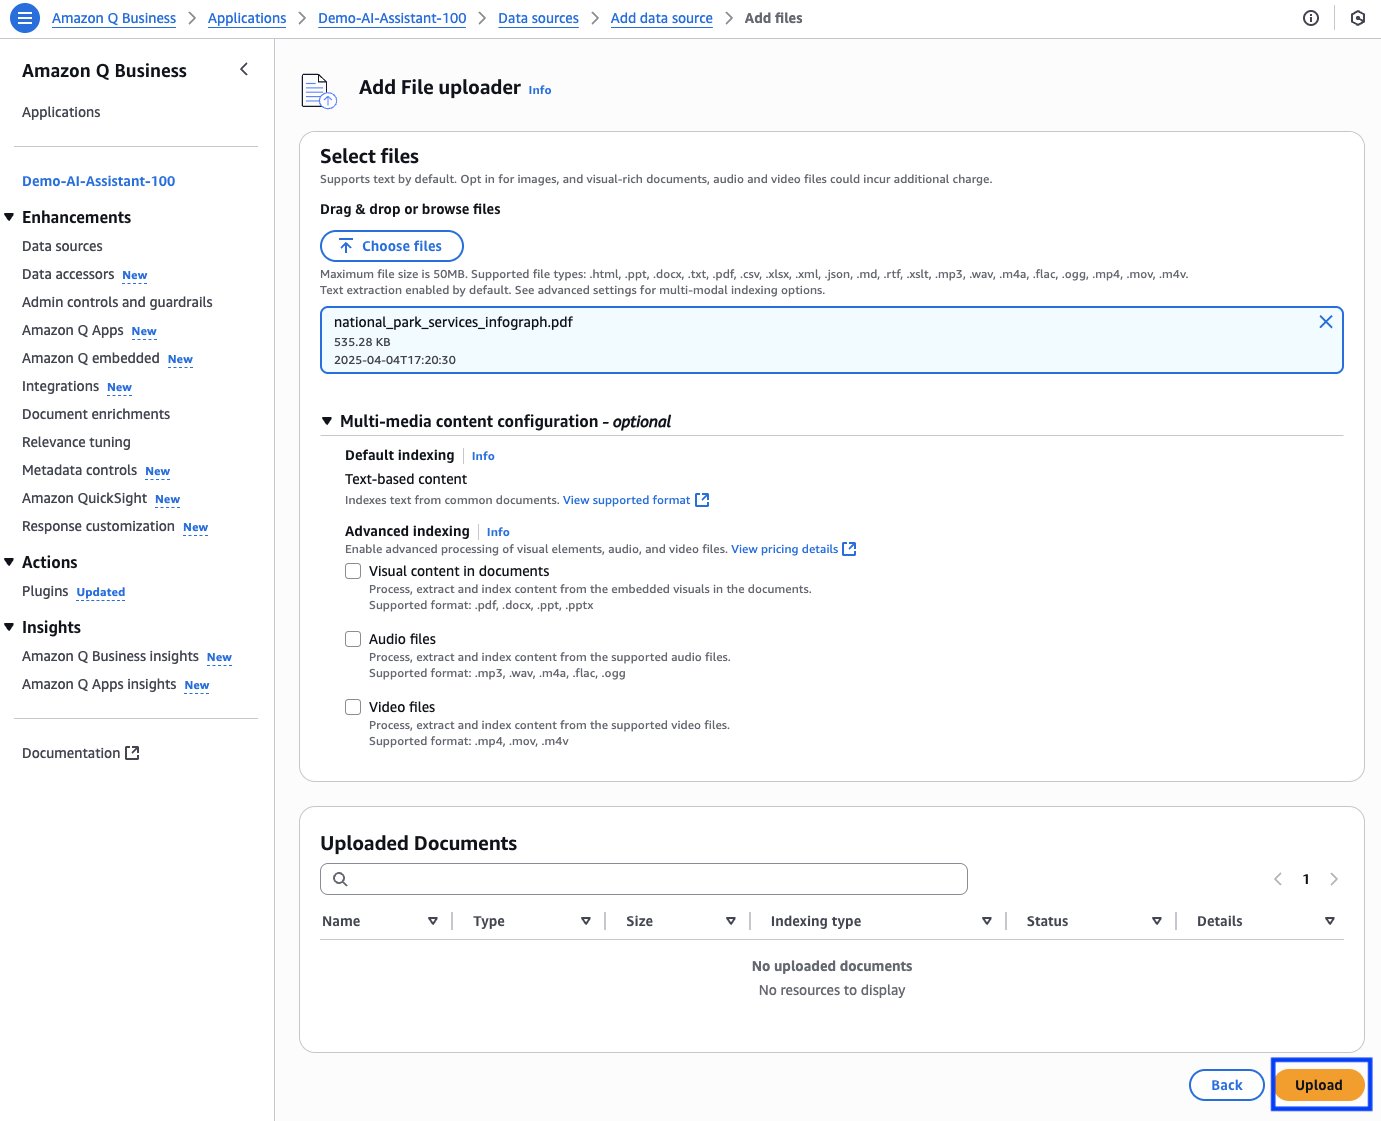The height and width of the screenshot is (1121, 1381).
Task: Go to next page of uploaded documents
Action: click(x=1334, y=879)
